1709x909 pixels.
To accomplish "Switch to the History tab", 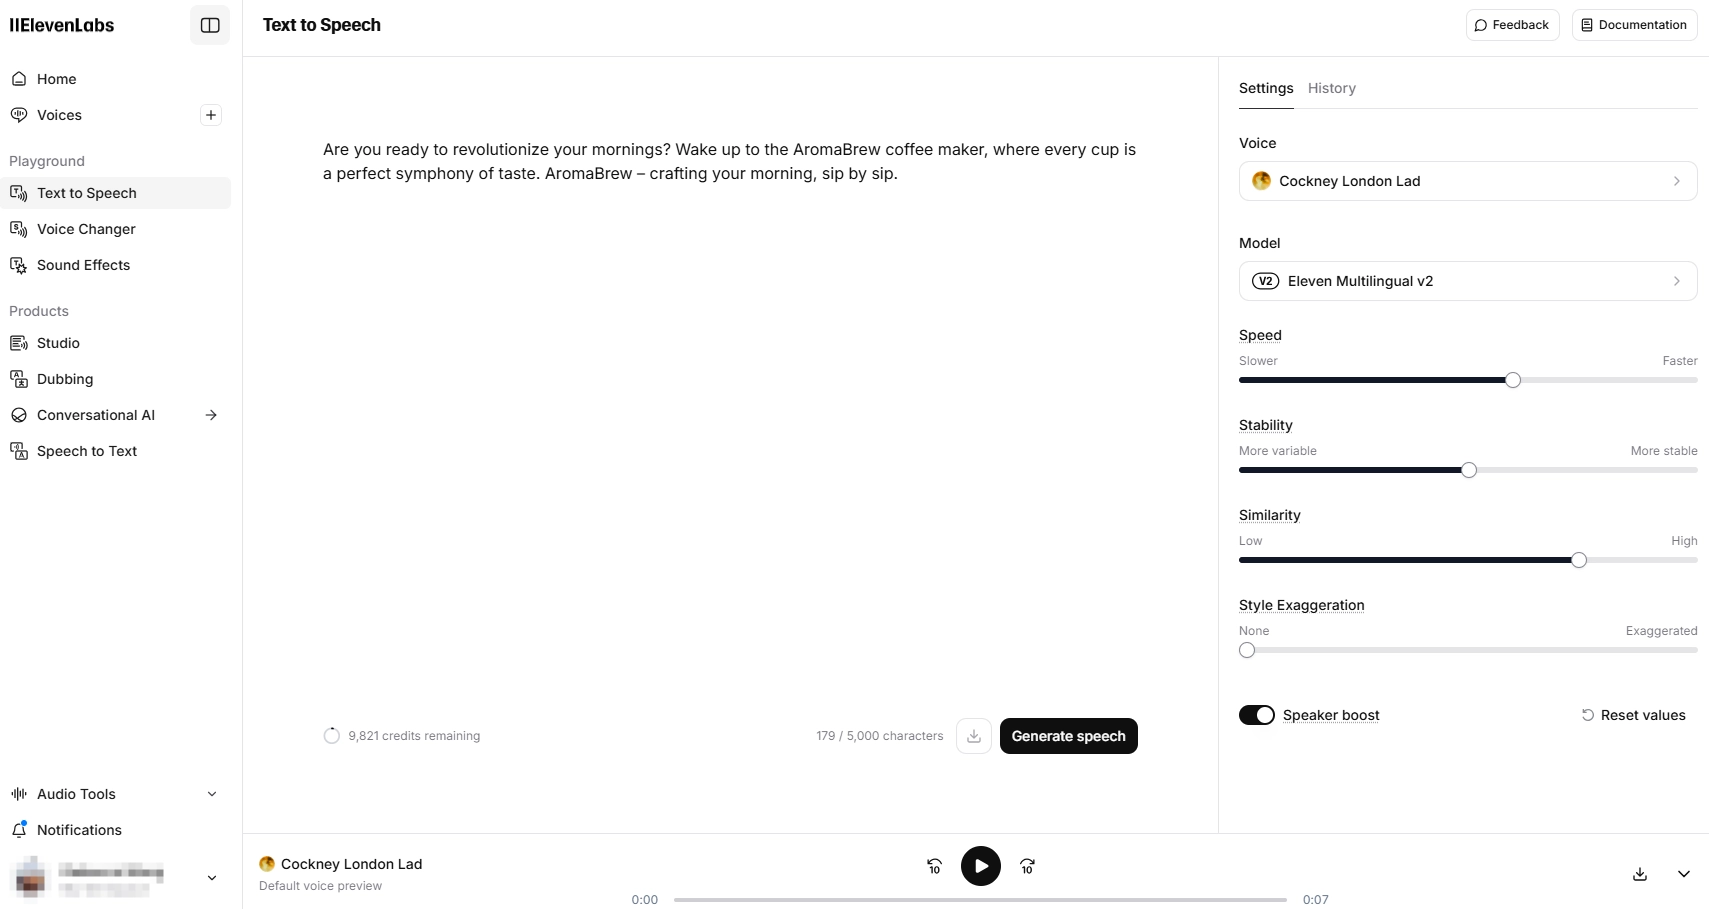I will click(x=1331, y=88).
